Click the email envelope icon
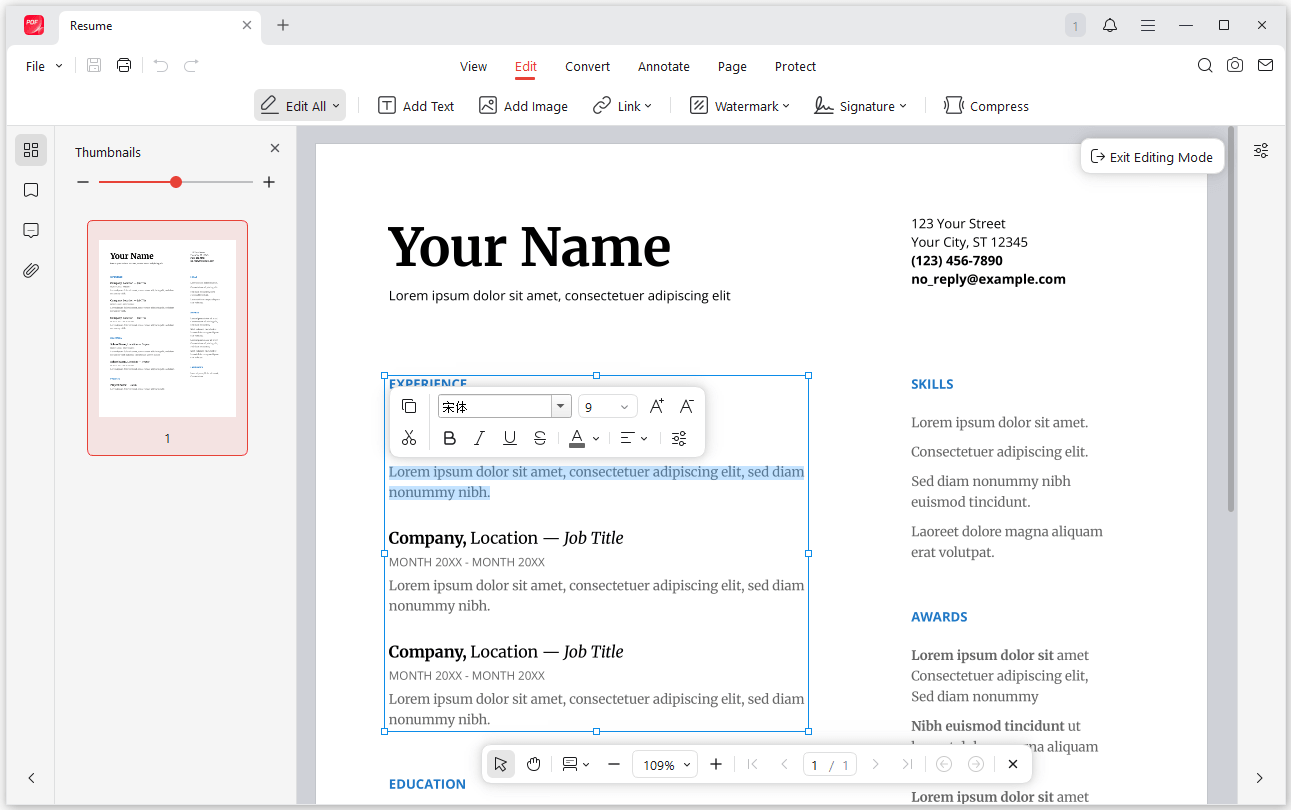Screen dimensions: 1291x810 coord(1265,66)
